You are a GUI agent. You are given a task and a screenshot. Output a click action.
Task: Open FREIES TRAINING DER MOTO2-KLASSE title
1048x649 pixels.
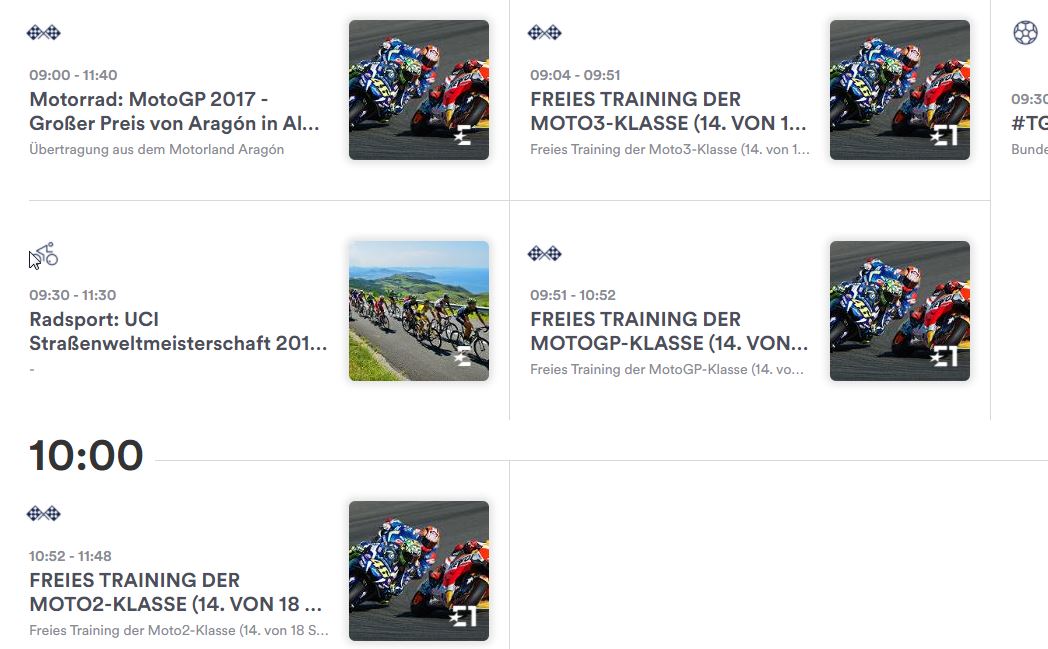(176, 592)
